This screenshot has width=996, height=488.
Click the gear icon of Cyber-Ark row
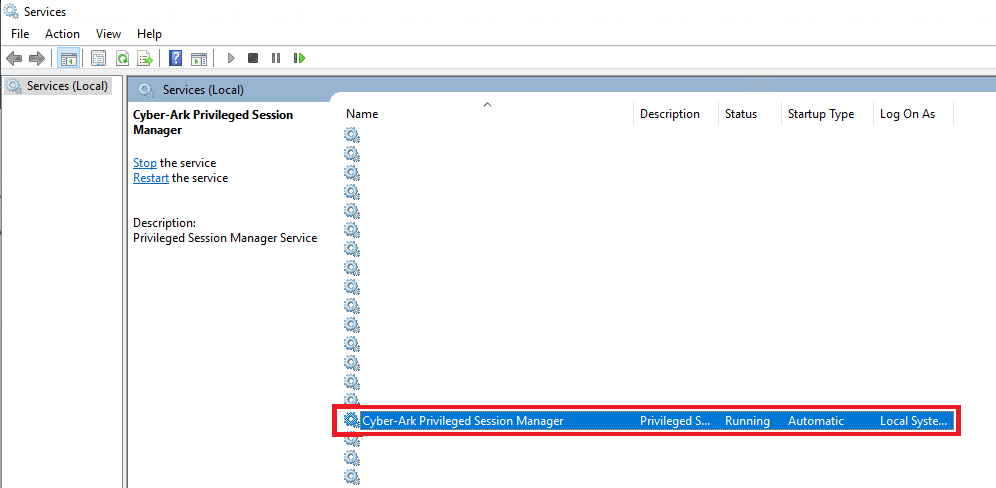coord(351,421)
